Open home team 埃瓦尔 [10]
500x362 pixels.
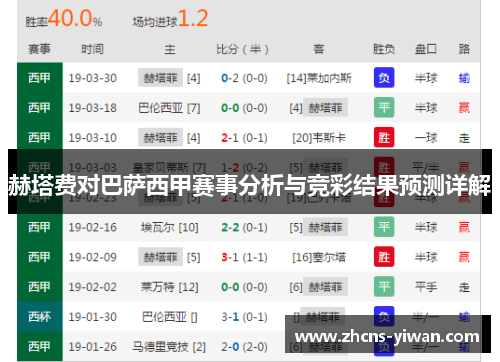click(x=169, y=227)
